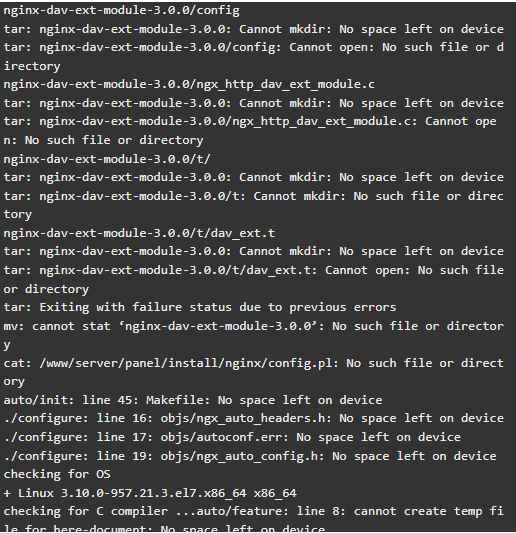Image resolution: width=516 pixels, height=533 pixels.
Task: Click the './configure: line 19' ngx_auto_config.h error
Action: [x=250, y=456]
